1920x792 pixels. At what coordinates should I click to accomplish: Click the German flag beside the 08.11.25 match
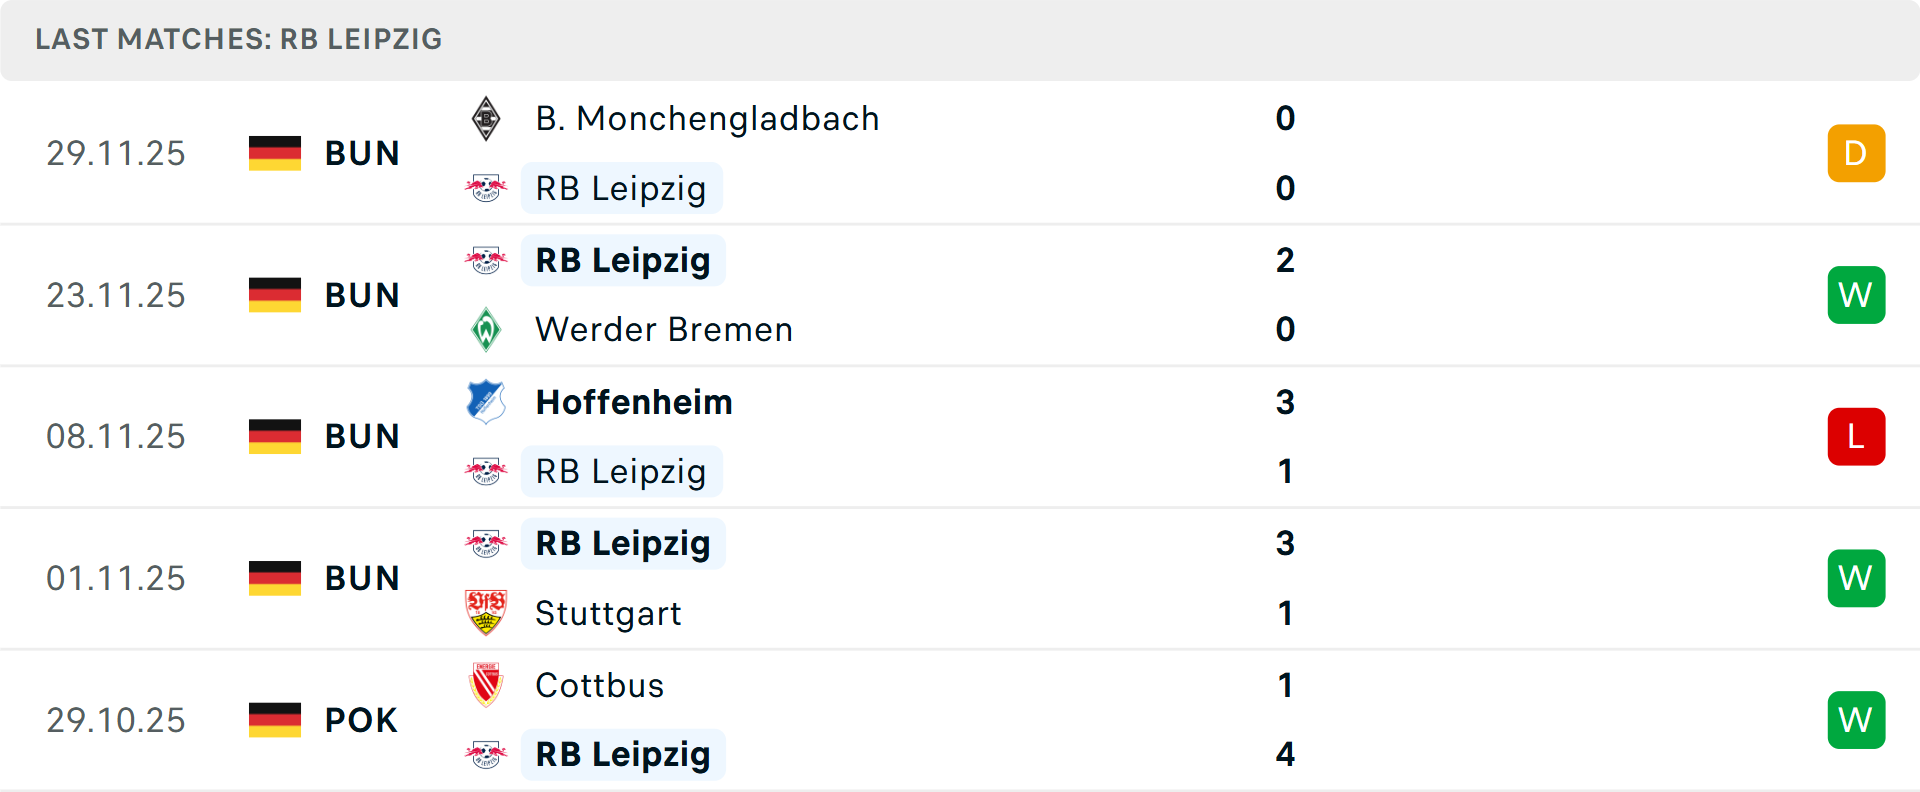click(274, 435)
